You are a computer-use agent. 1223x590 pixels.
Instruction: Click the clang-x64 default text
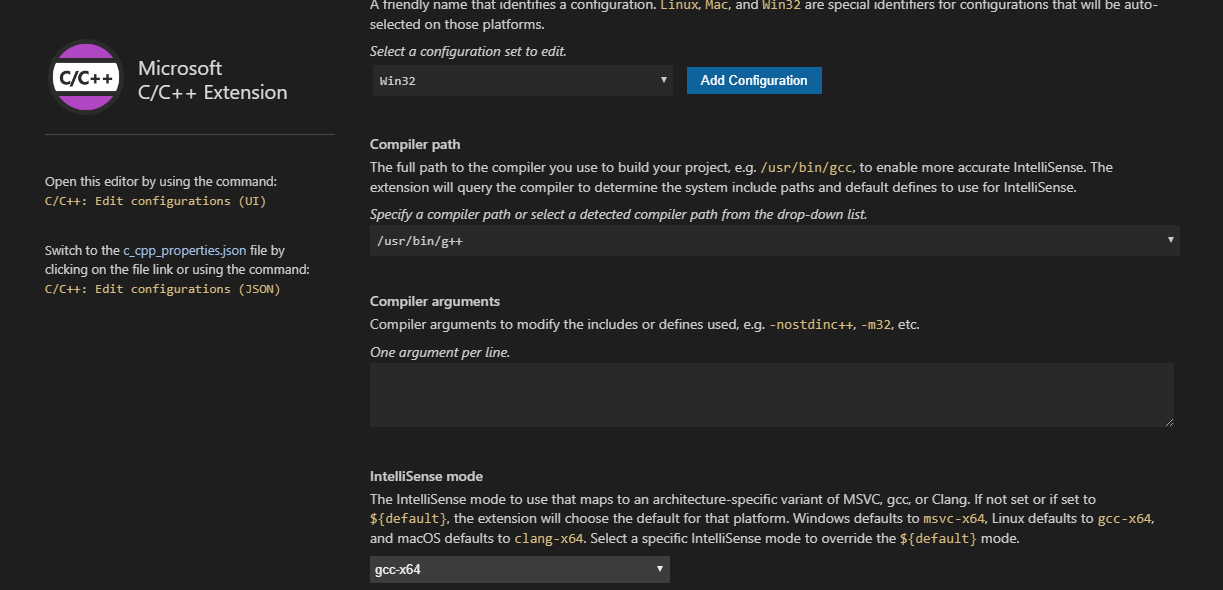(x=547, y=539)
